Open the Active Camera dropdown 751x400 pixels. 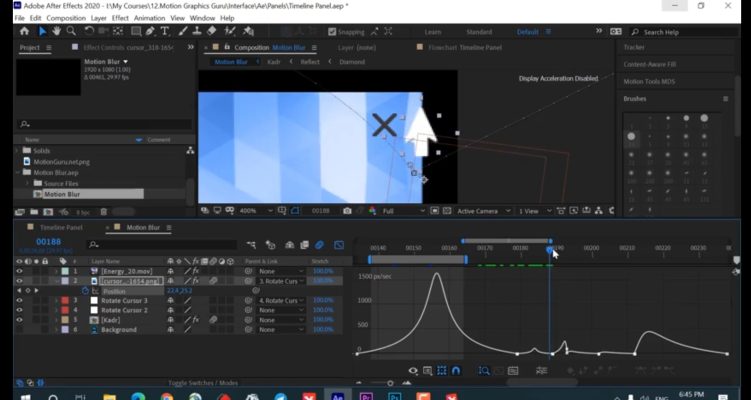[484, 211]
